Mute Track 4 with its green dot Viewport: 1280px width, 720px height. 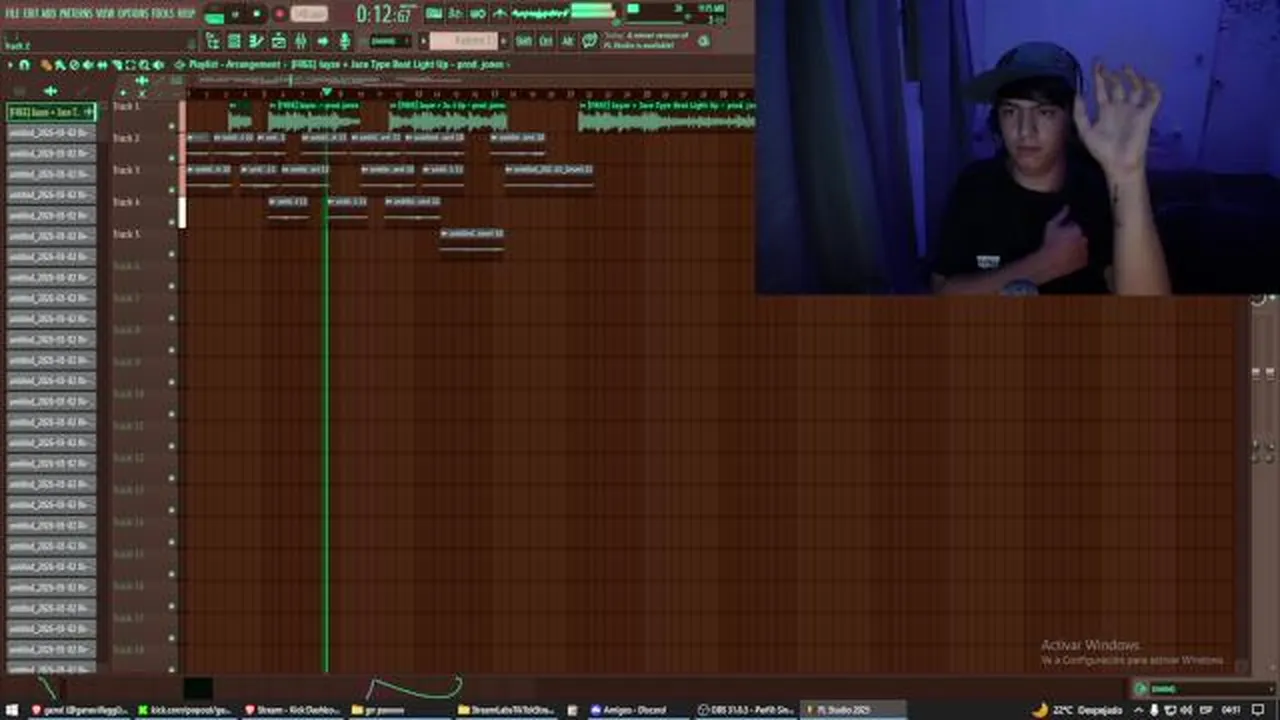[x=172, y=222]
